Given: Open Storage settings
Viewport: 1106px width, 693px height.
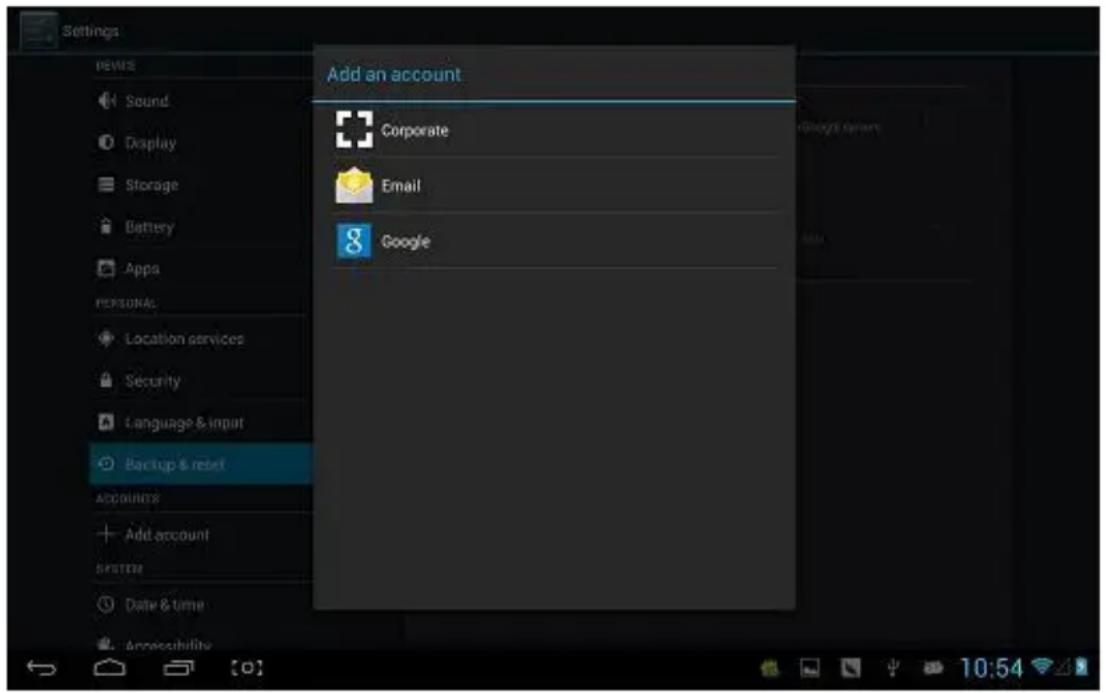Looking at the screenshot, I should click(201, 185).
